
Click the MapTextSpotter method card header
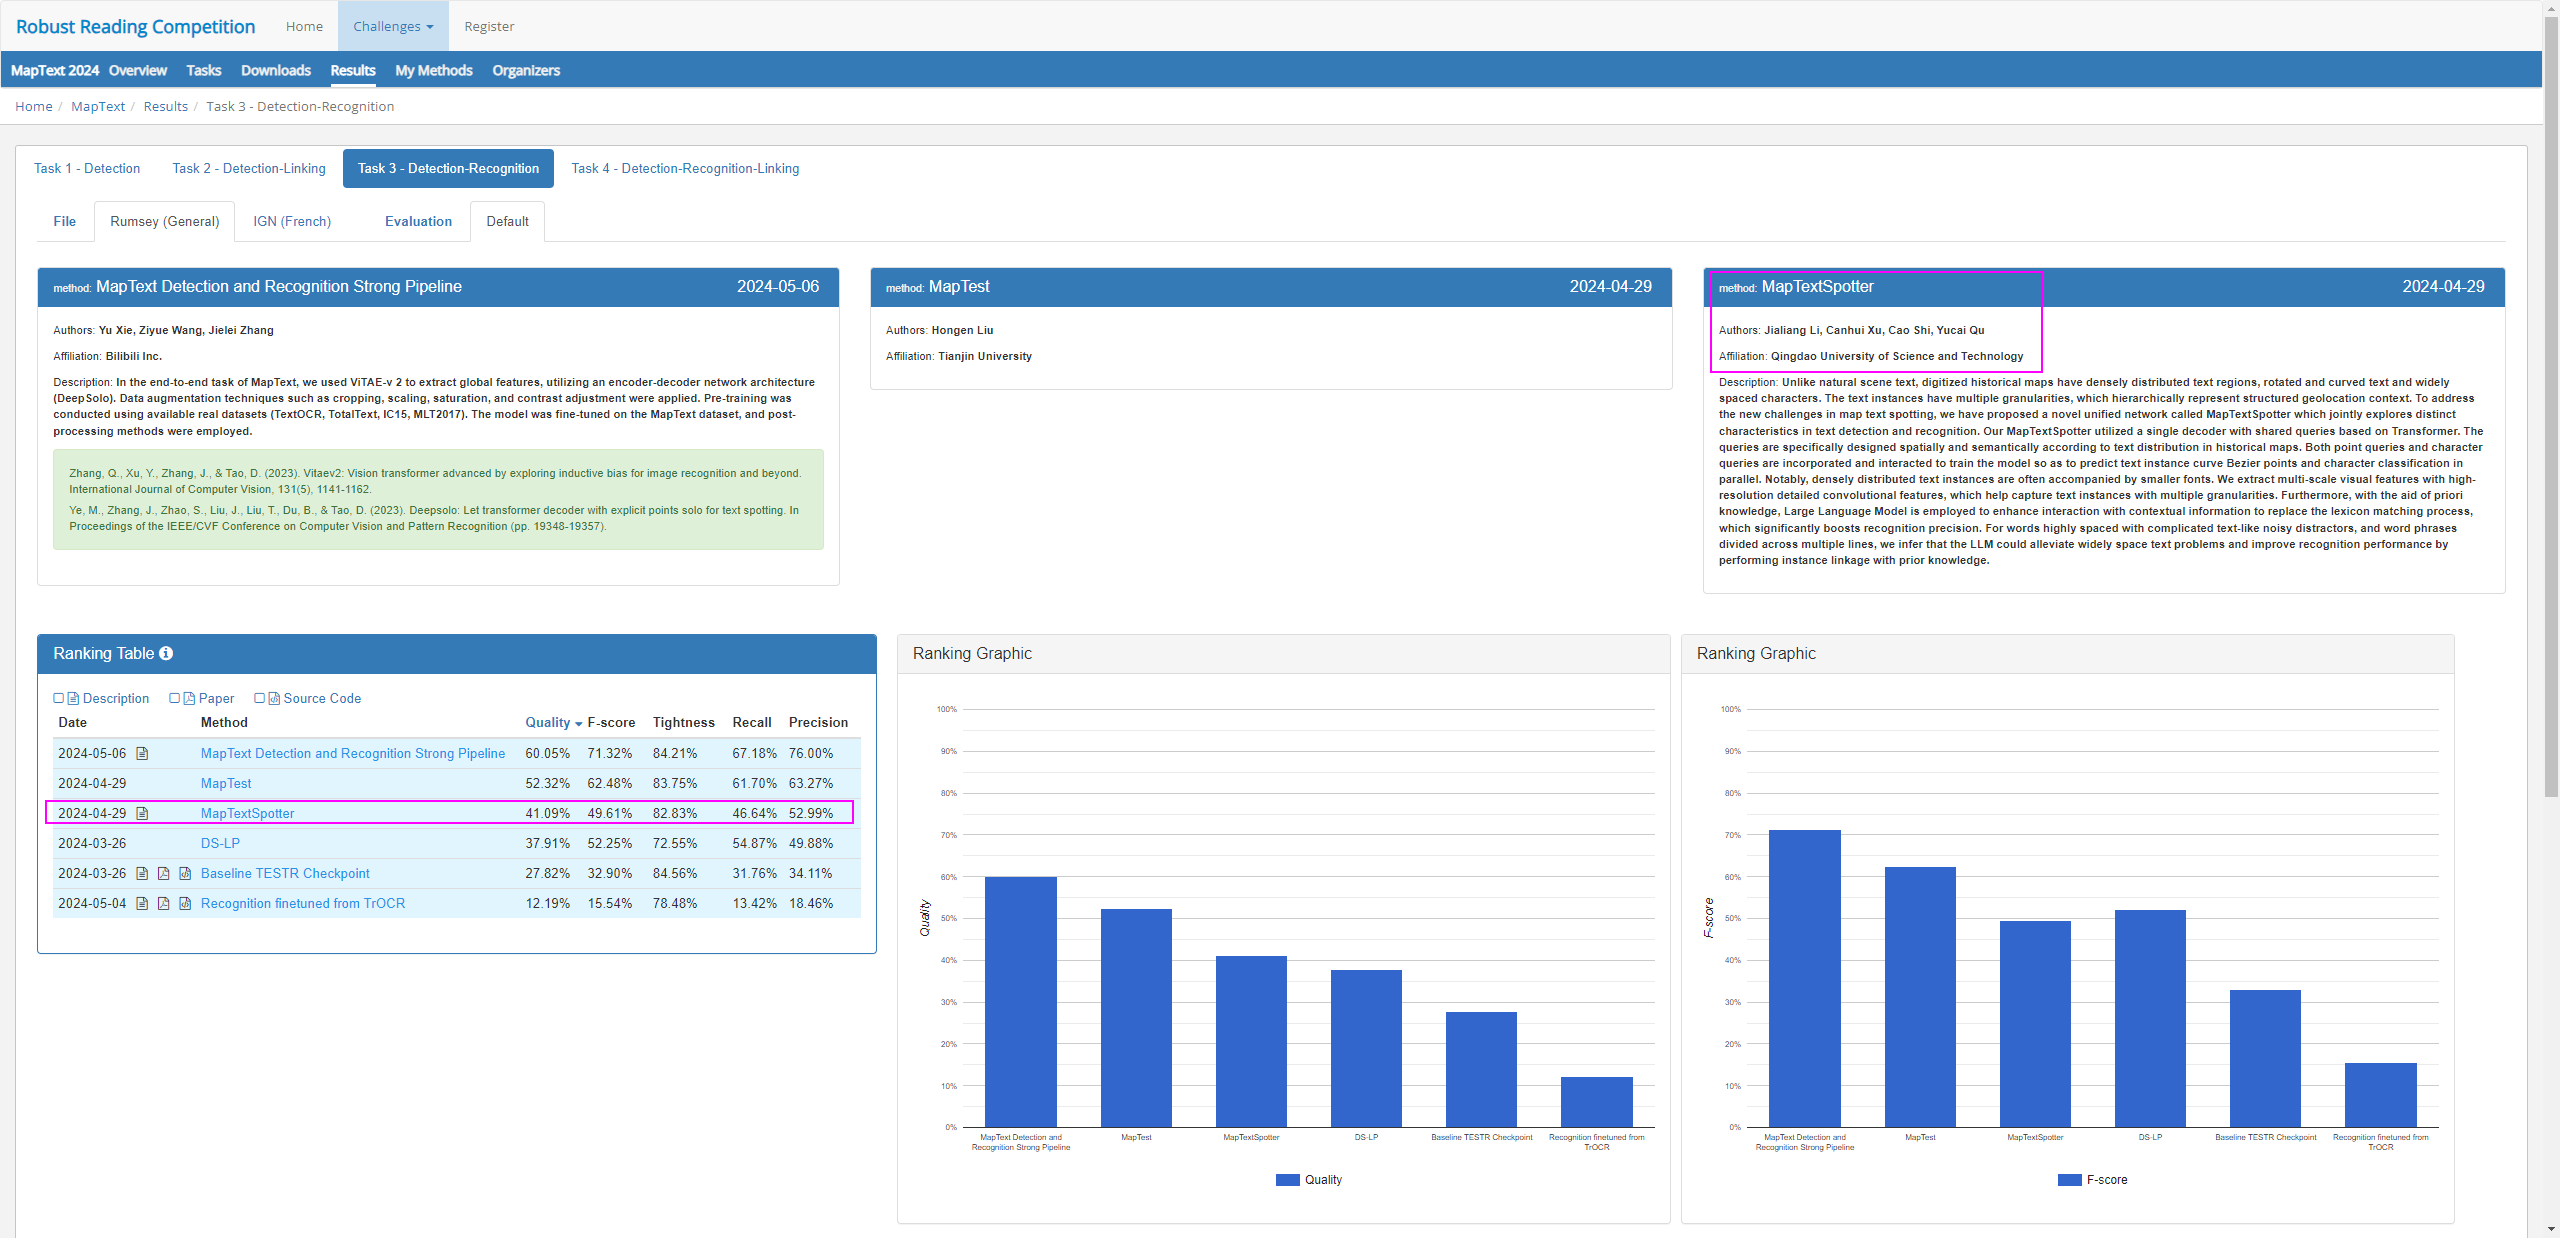click(2104, 287)
